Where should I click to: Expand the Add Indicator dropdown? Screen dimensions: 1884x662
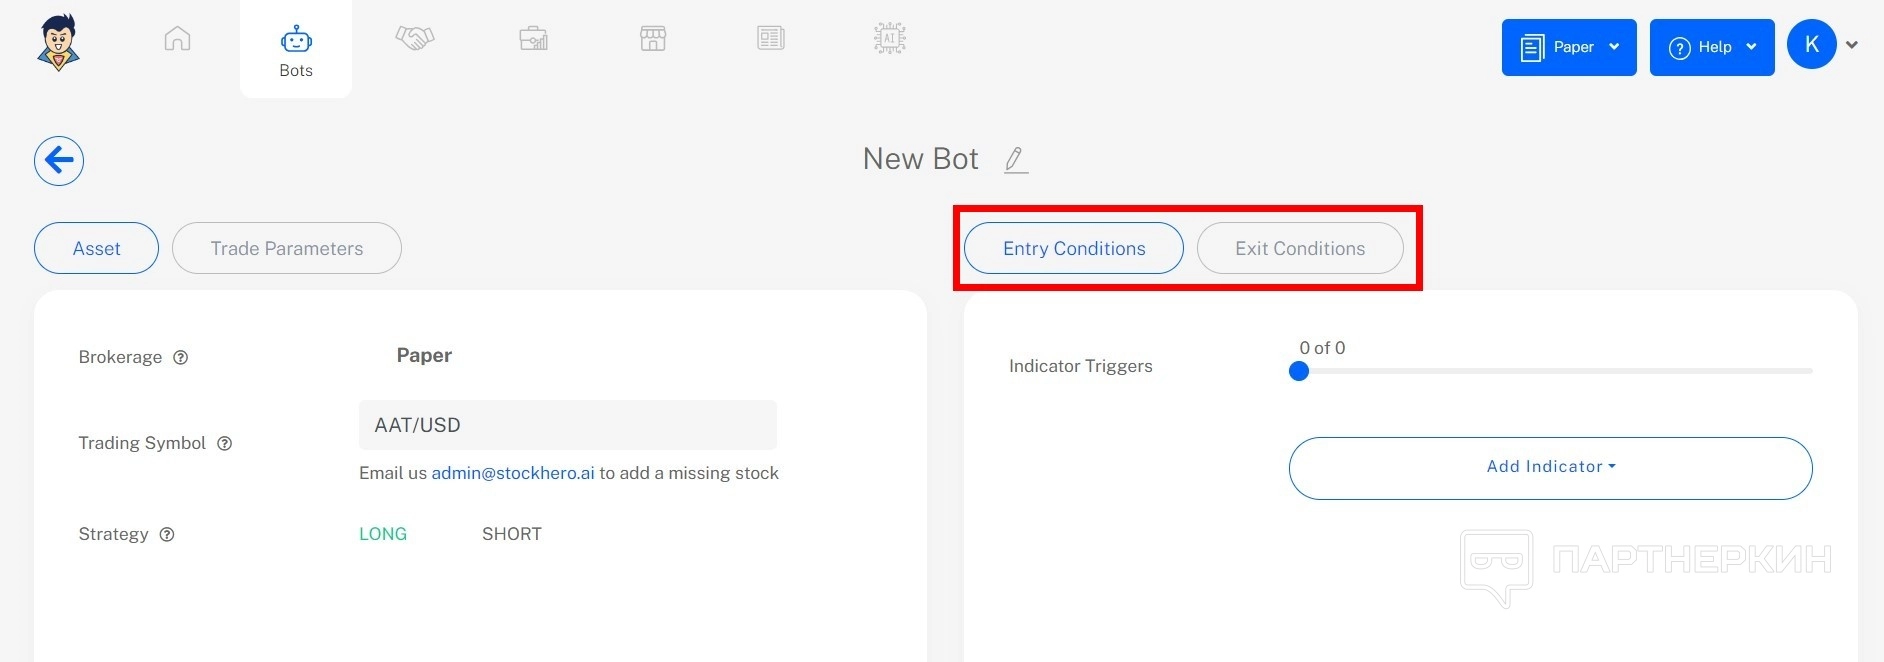(1550, 467)
